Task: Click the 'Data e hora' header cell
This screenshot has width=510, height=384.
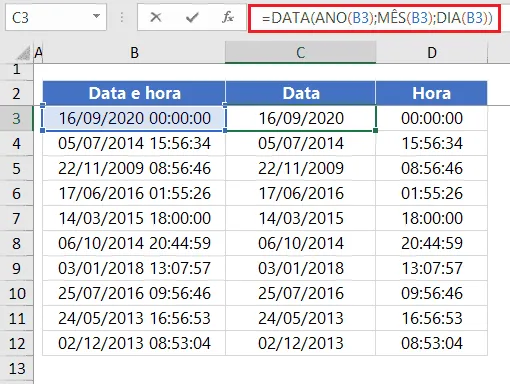Action: 134,93
